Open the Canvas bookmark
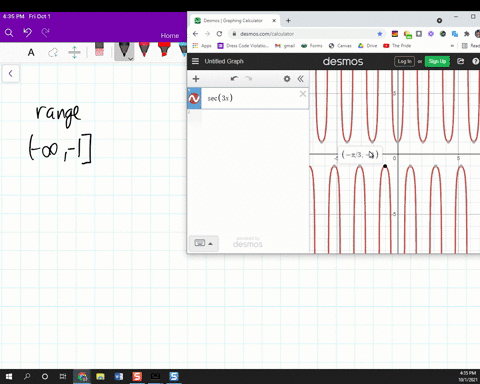480x384 pixels. click(340, 46)
